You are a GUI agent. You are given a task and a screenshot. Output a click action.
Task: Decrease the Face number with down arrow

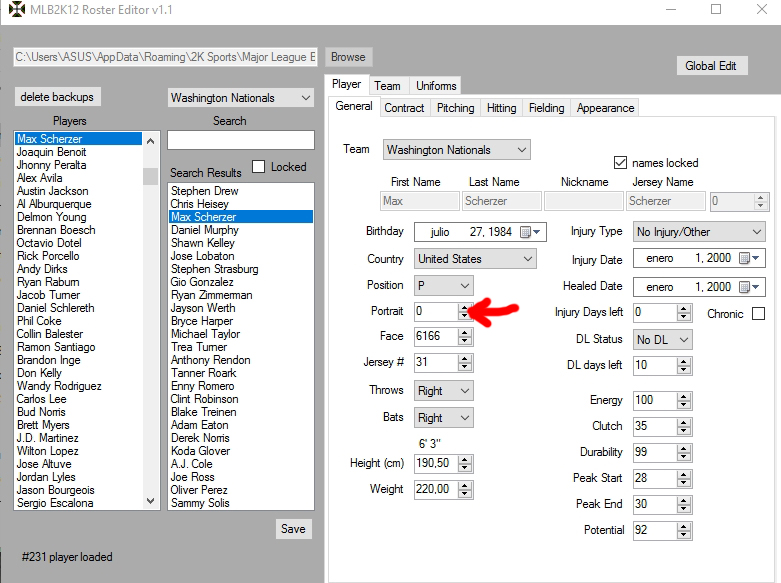pos(463,341)
